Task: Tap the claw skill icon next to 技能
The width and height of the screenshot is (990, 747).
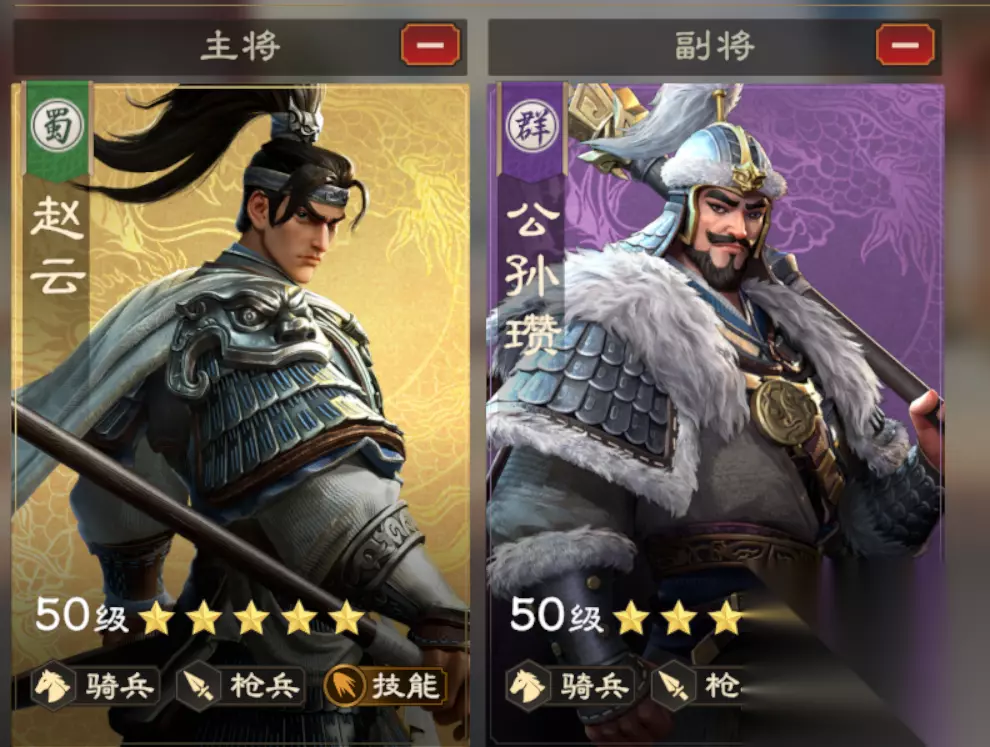Action: click(343, 685)
